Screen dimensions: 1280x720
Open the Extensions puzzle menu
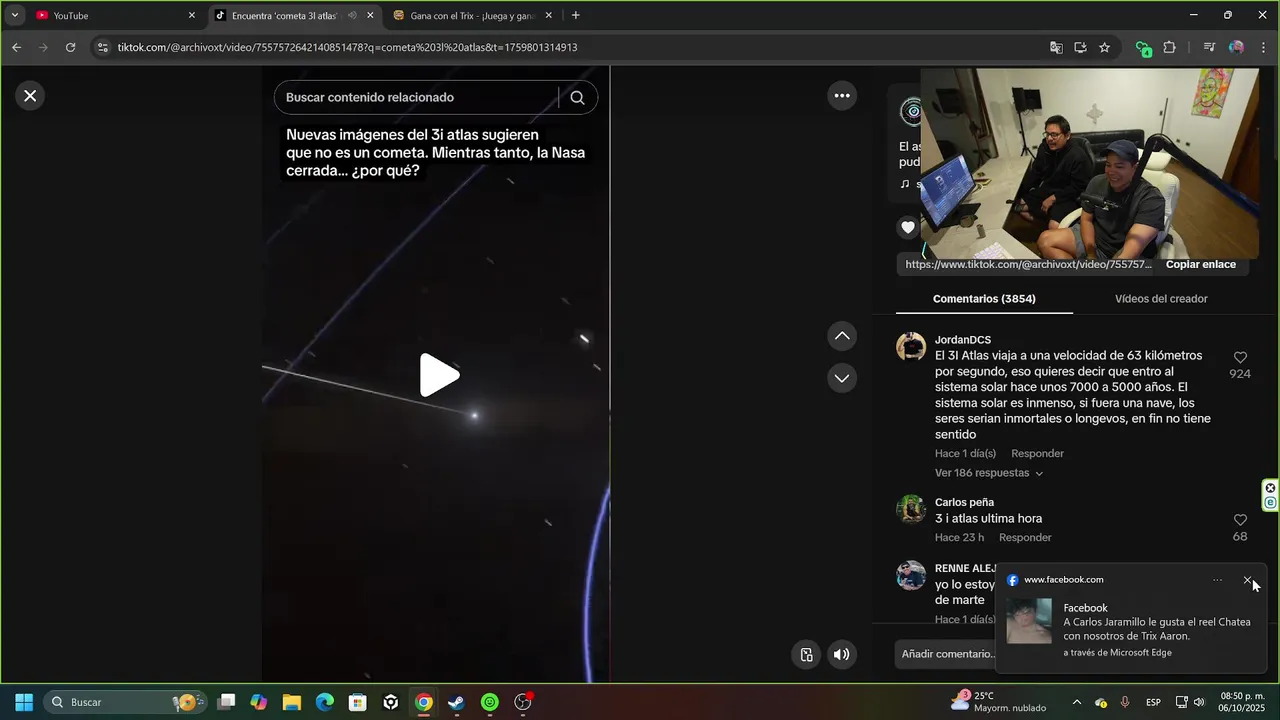(1169, 47)
